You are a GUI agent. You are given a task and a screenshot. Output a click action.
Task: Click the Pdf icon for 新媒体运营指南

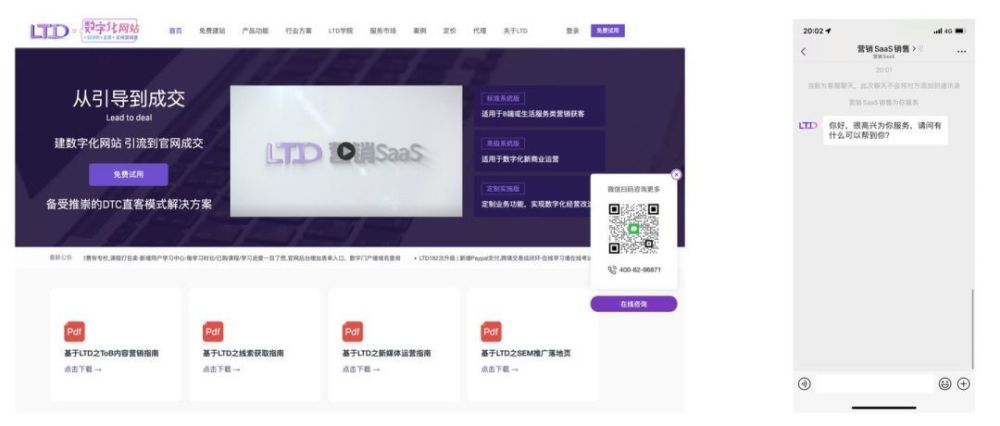point(352,332)
